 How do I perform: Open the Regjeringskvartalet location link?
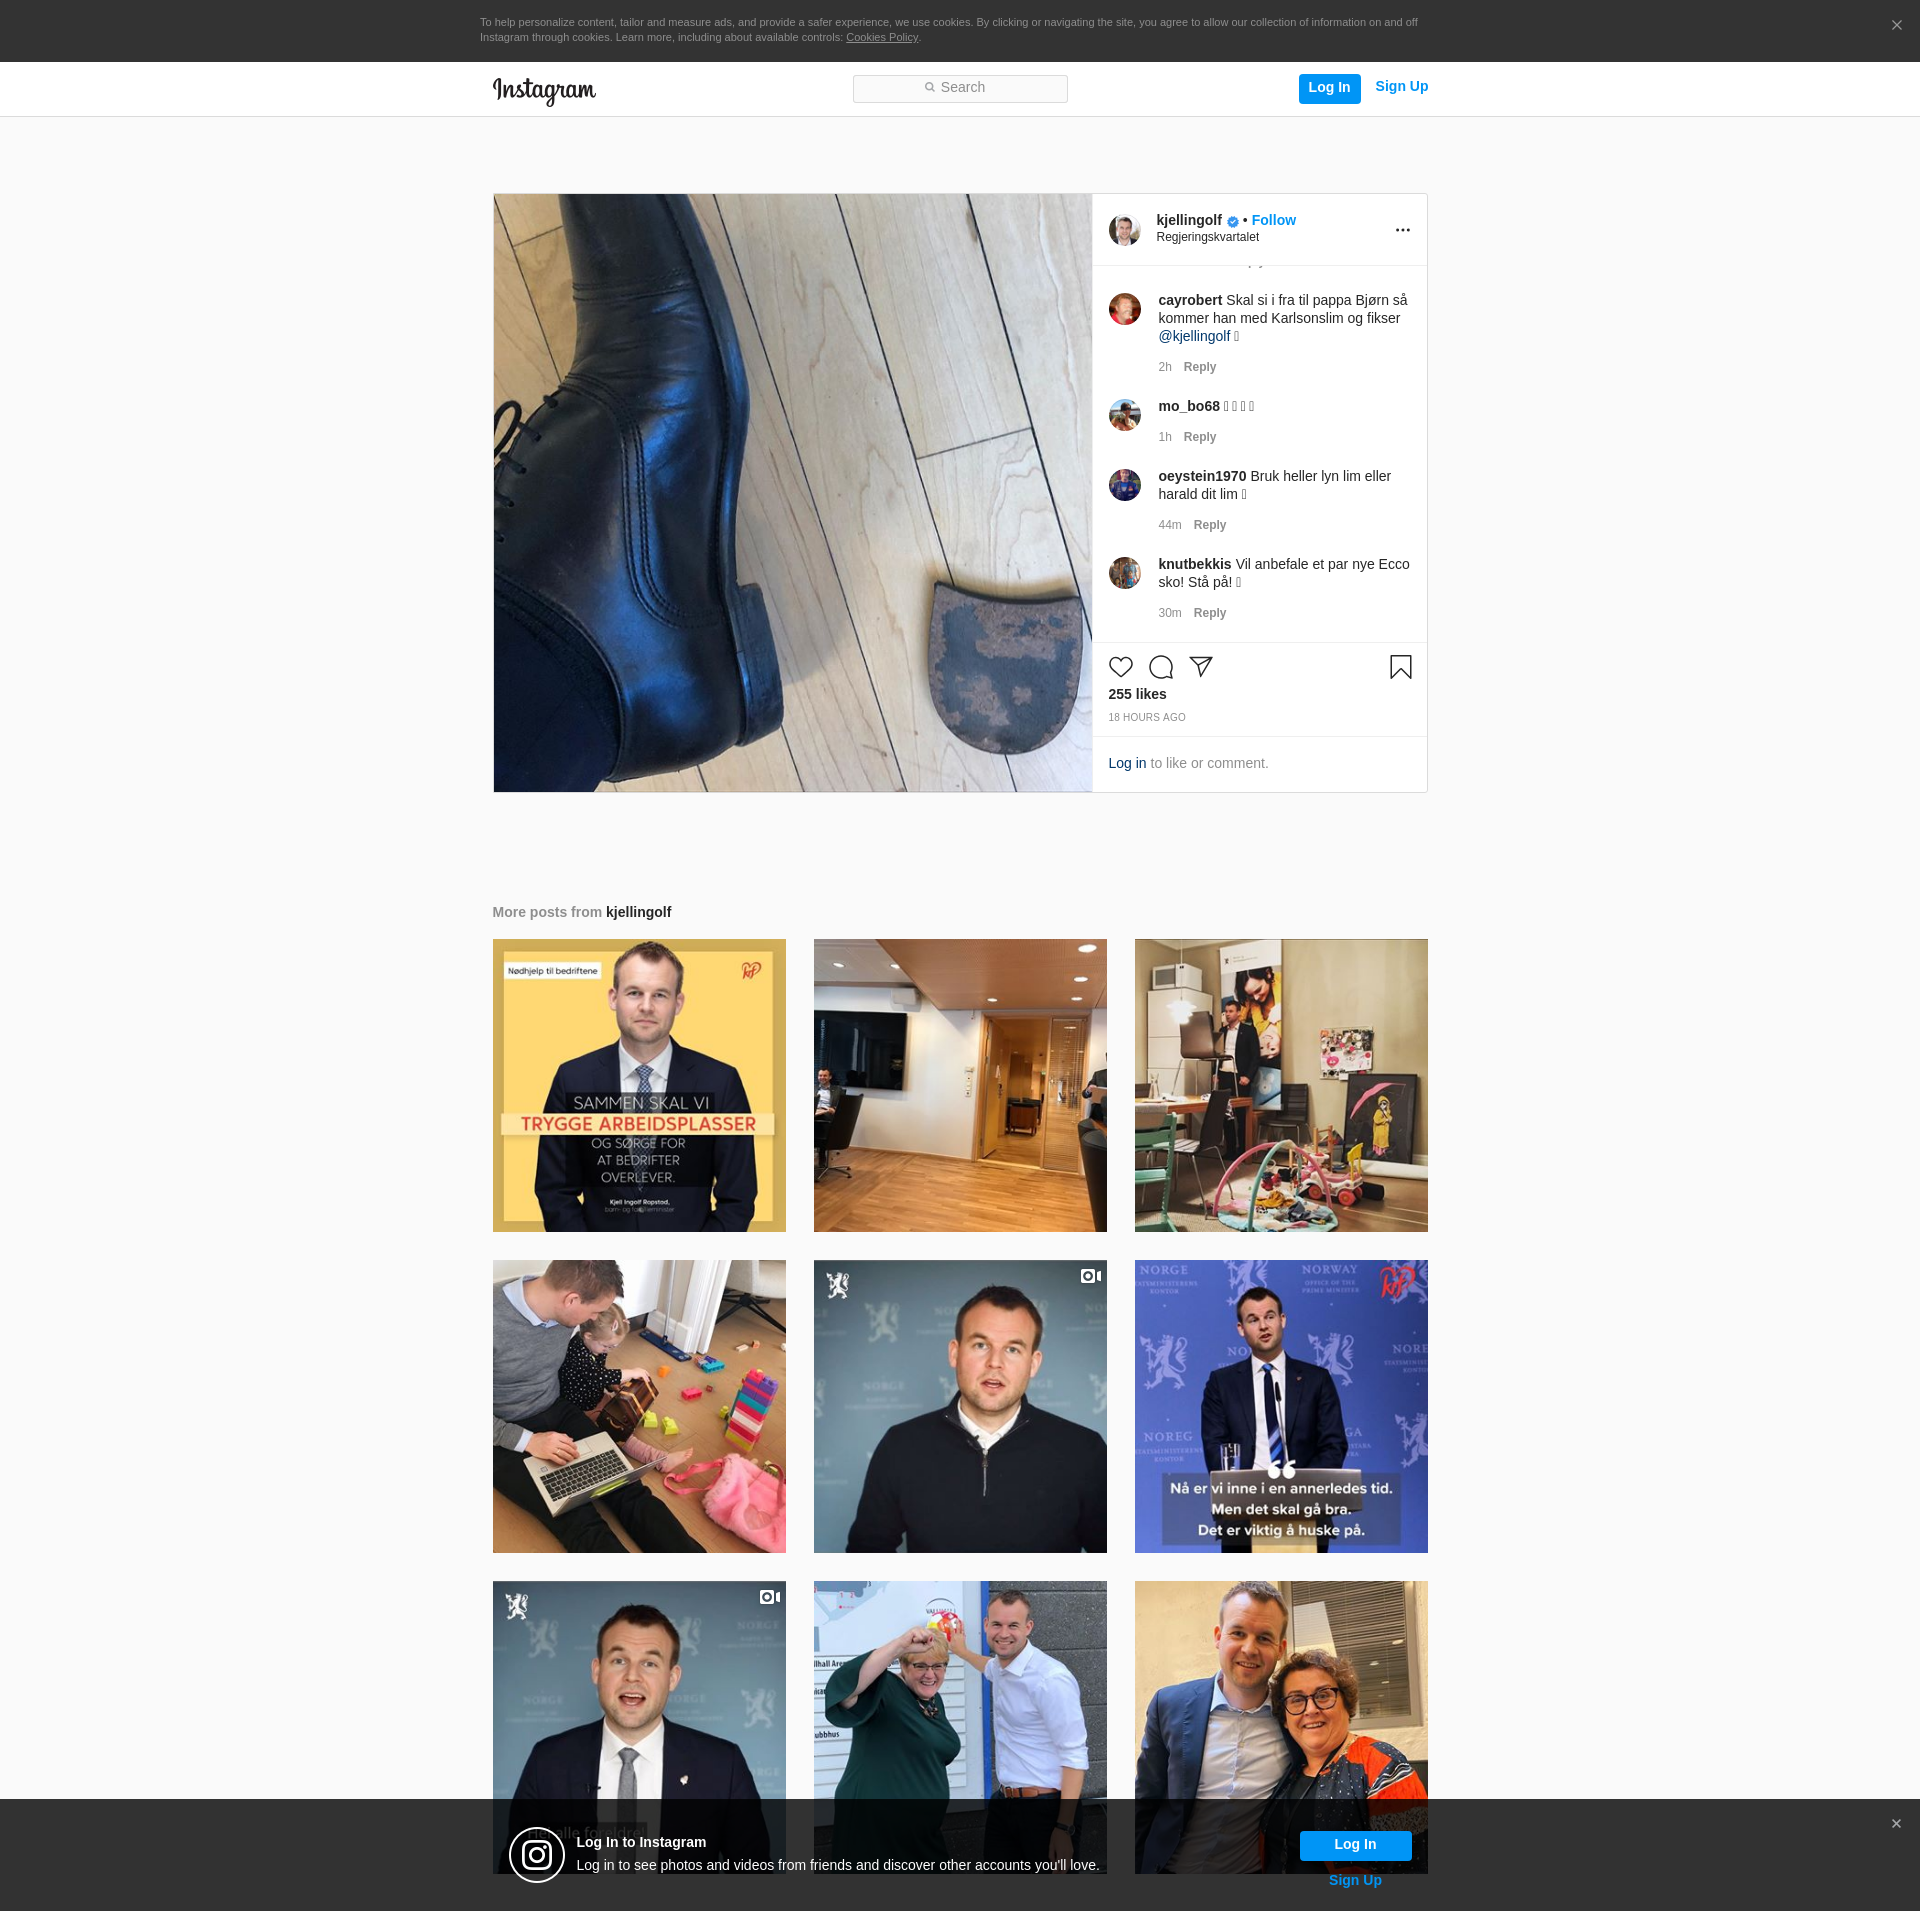tap(1208, 238)
